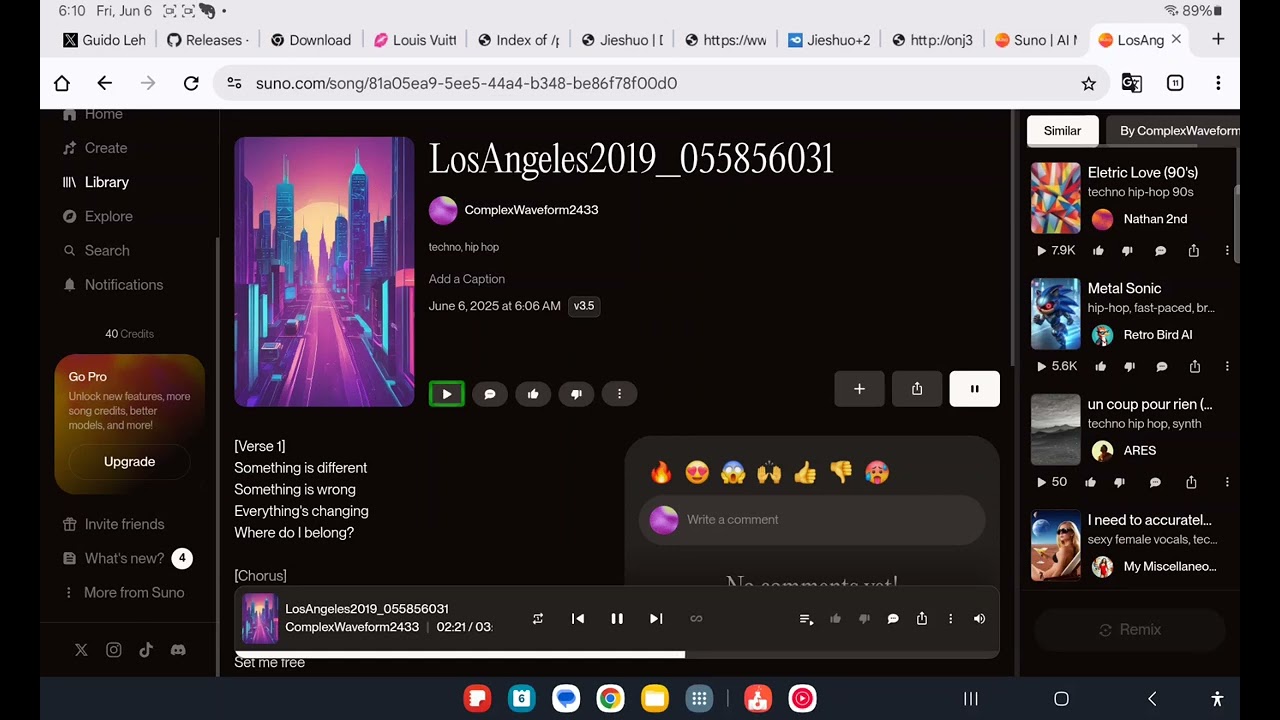Open options menu for Eletric Love (90's)
Viewport: 1280px width, 720px height.
(1227, 251)
